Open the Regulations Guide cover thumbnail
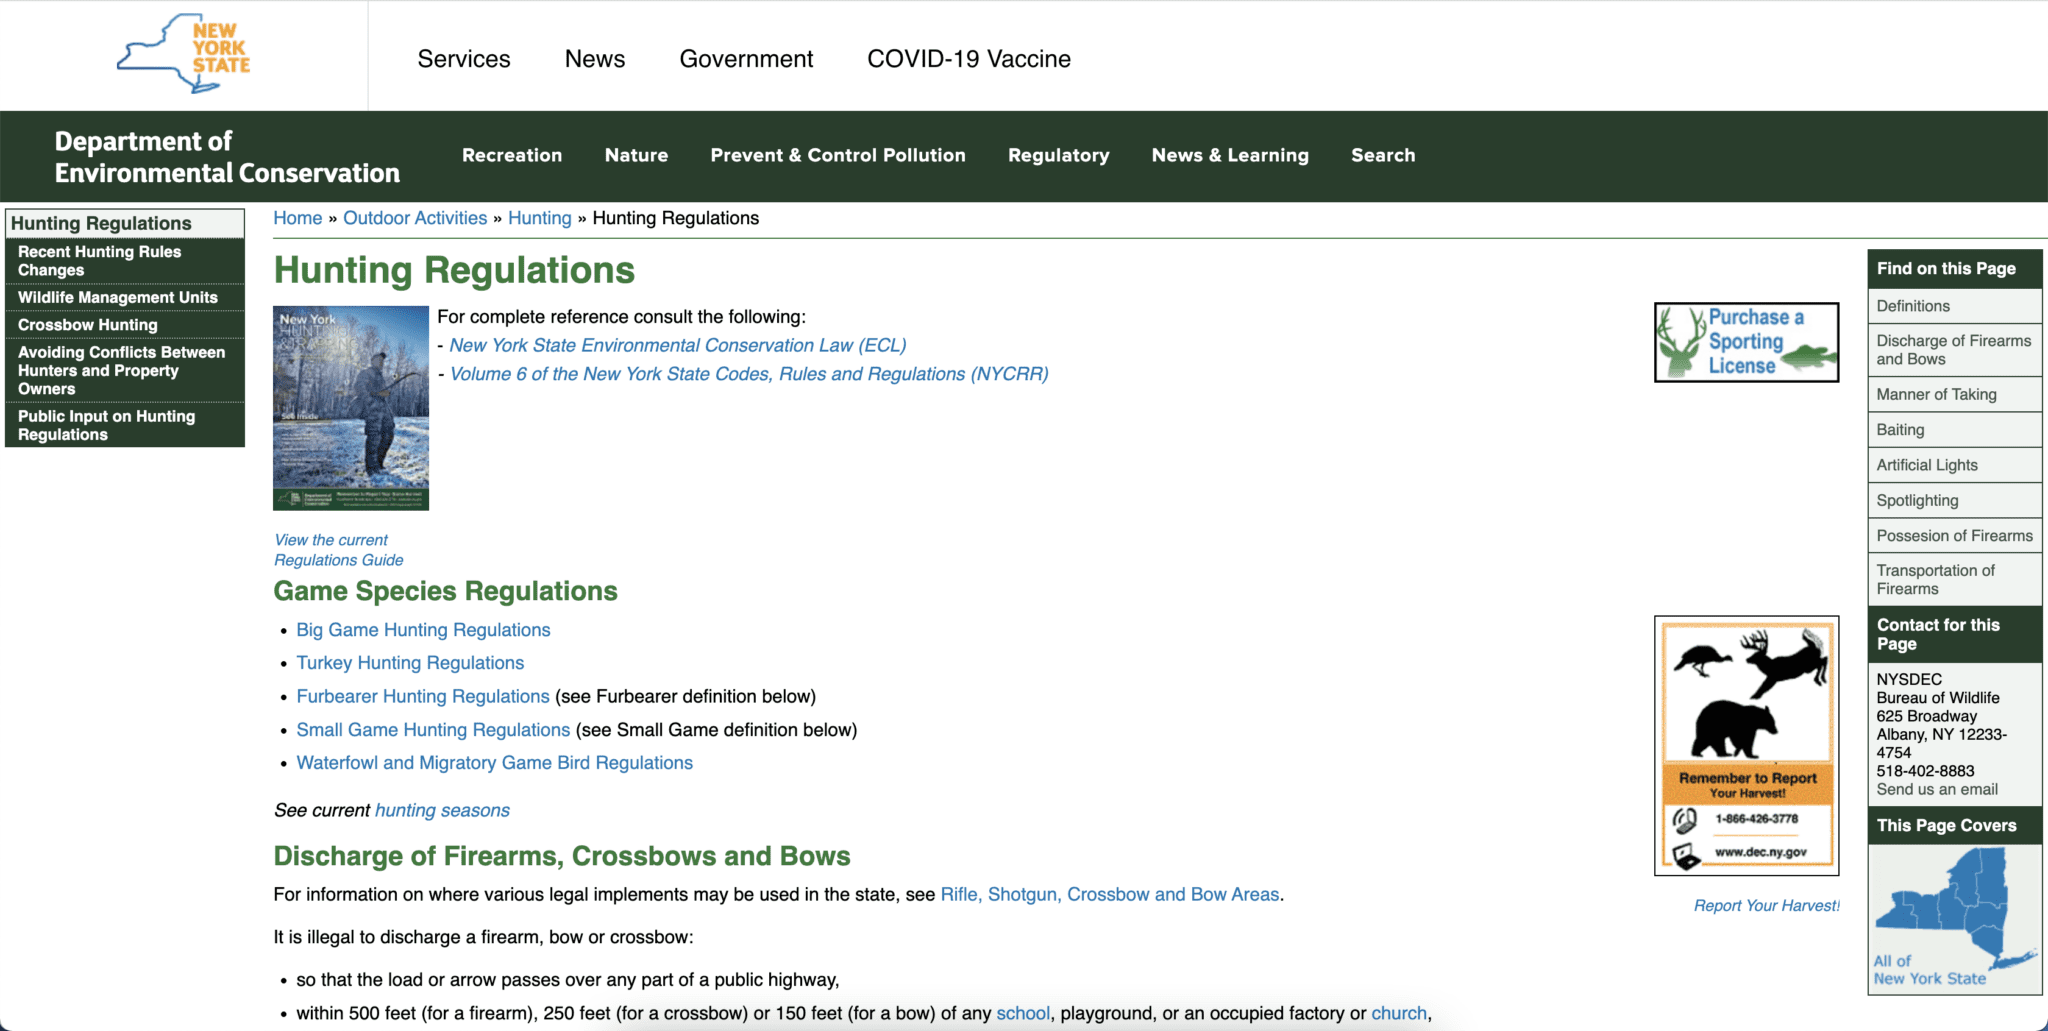The image size is (2048, 1031). pos(351,408)
